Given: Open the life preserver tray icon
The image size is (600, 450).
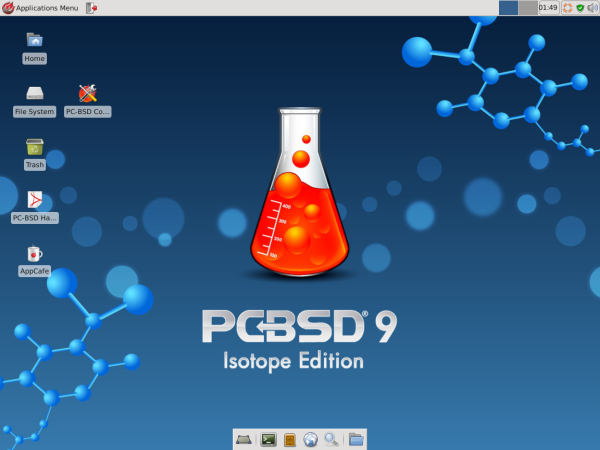Looking at the screenshot, I should click(567, 8).
